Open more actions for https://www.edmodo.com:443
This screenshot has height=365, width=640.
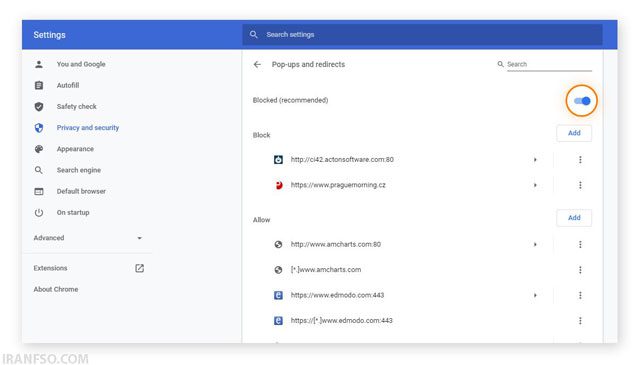click(580, 295)
